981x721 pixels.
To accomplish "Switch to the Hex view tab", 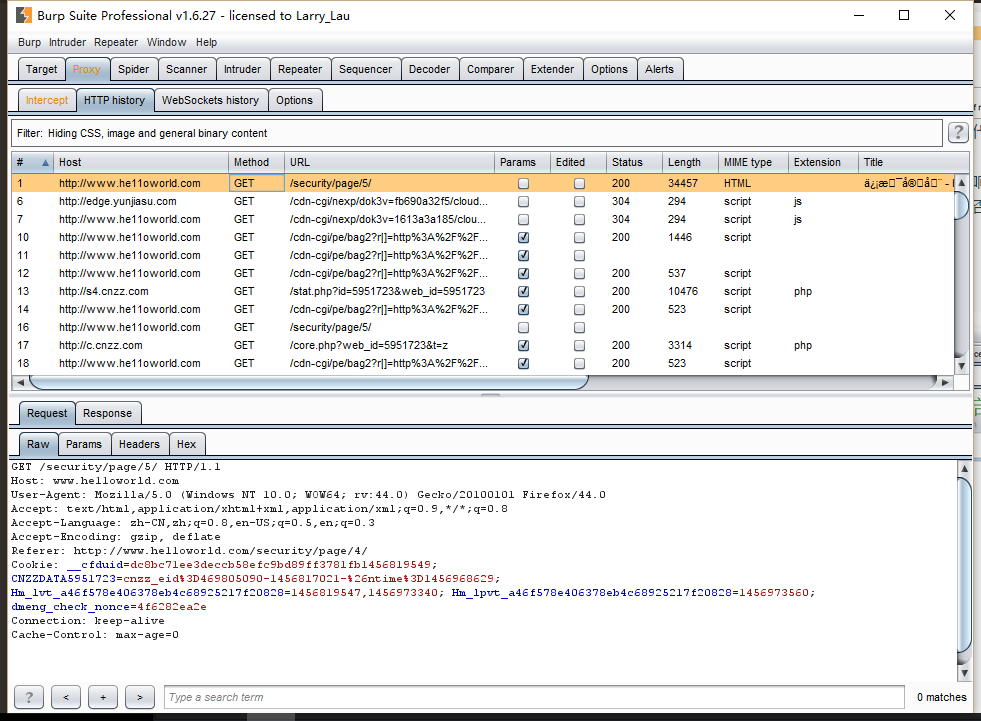I will tap(186, 444).
